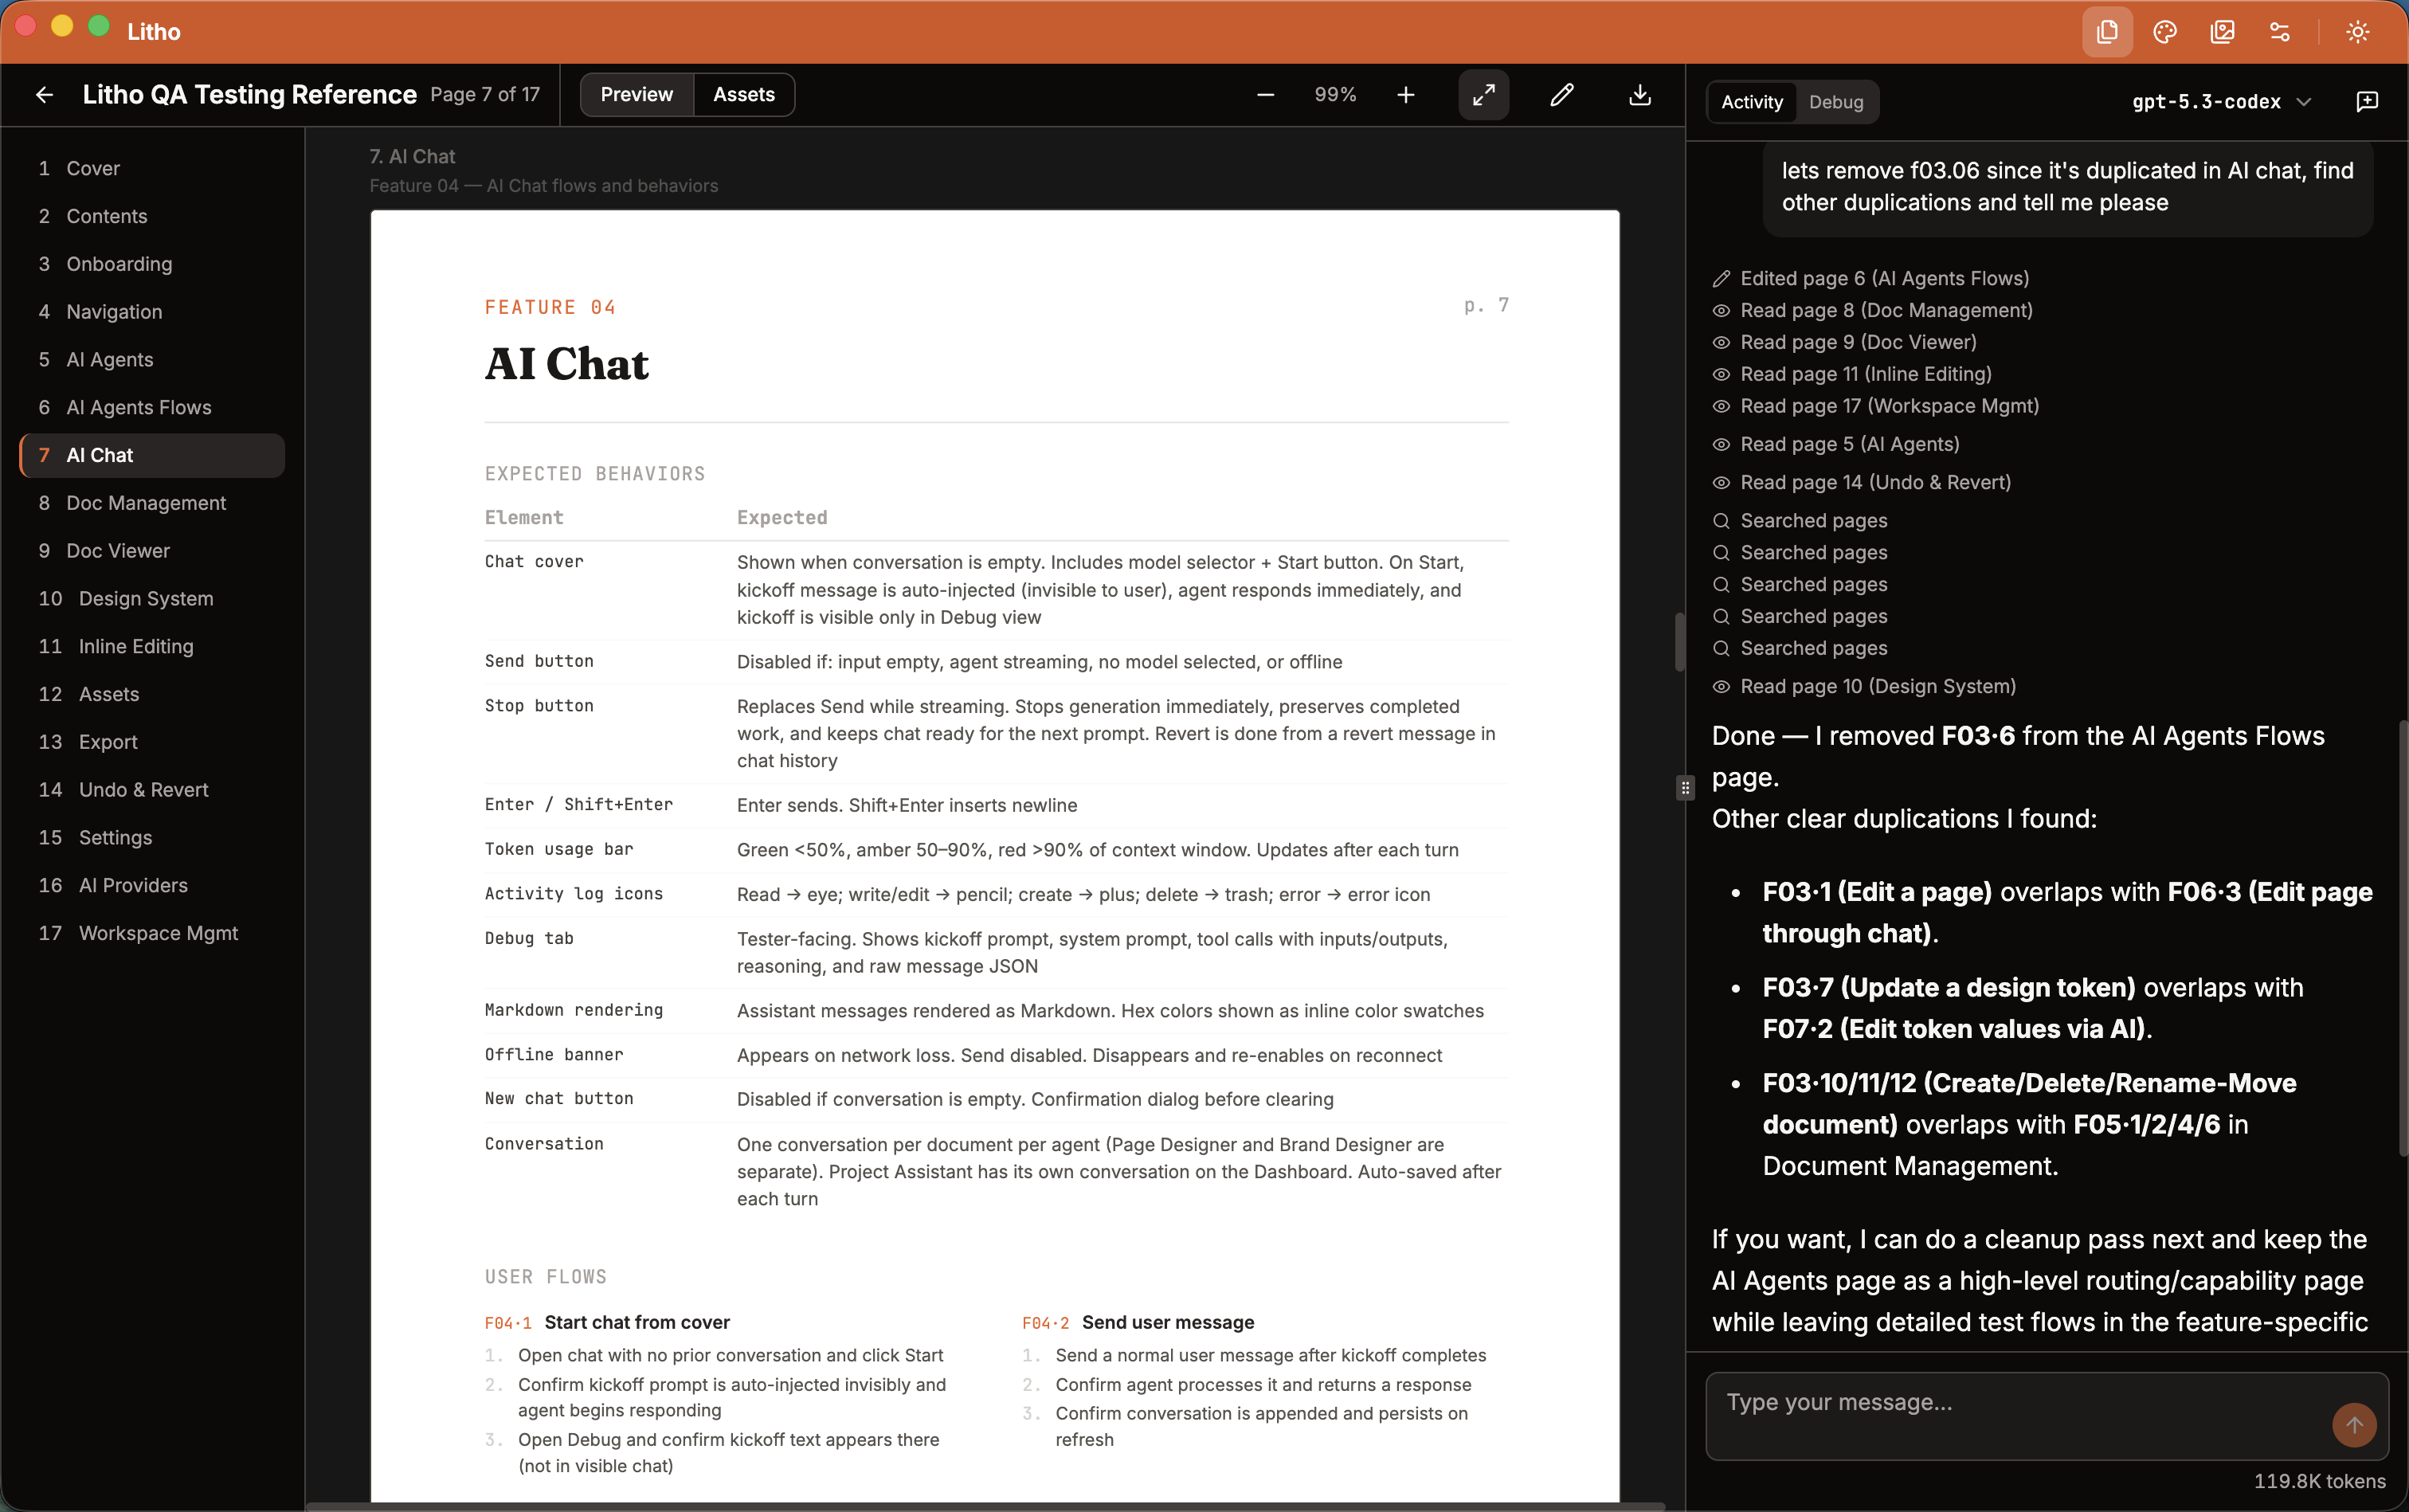Send the chat message with the arrow button
Image resolution: width=2409 pixels, height=1512 pixels.
point(2354,1425)
